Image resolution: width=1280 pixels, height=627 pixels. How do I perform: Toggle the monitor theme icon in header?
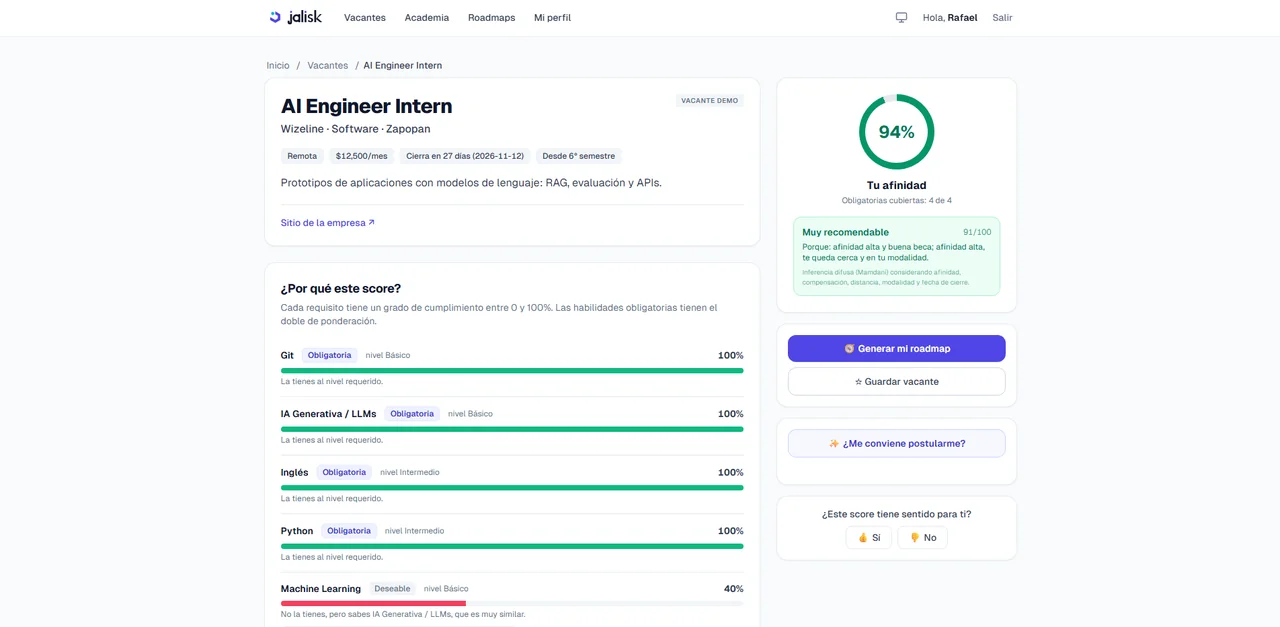[901, 18]
